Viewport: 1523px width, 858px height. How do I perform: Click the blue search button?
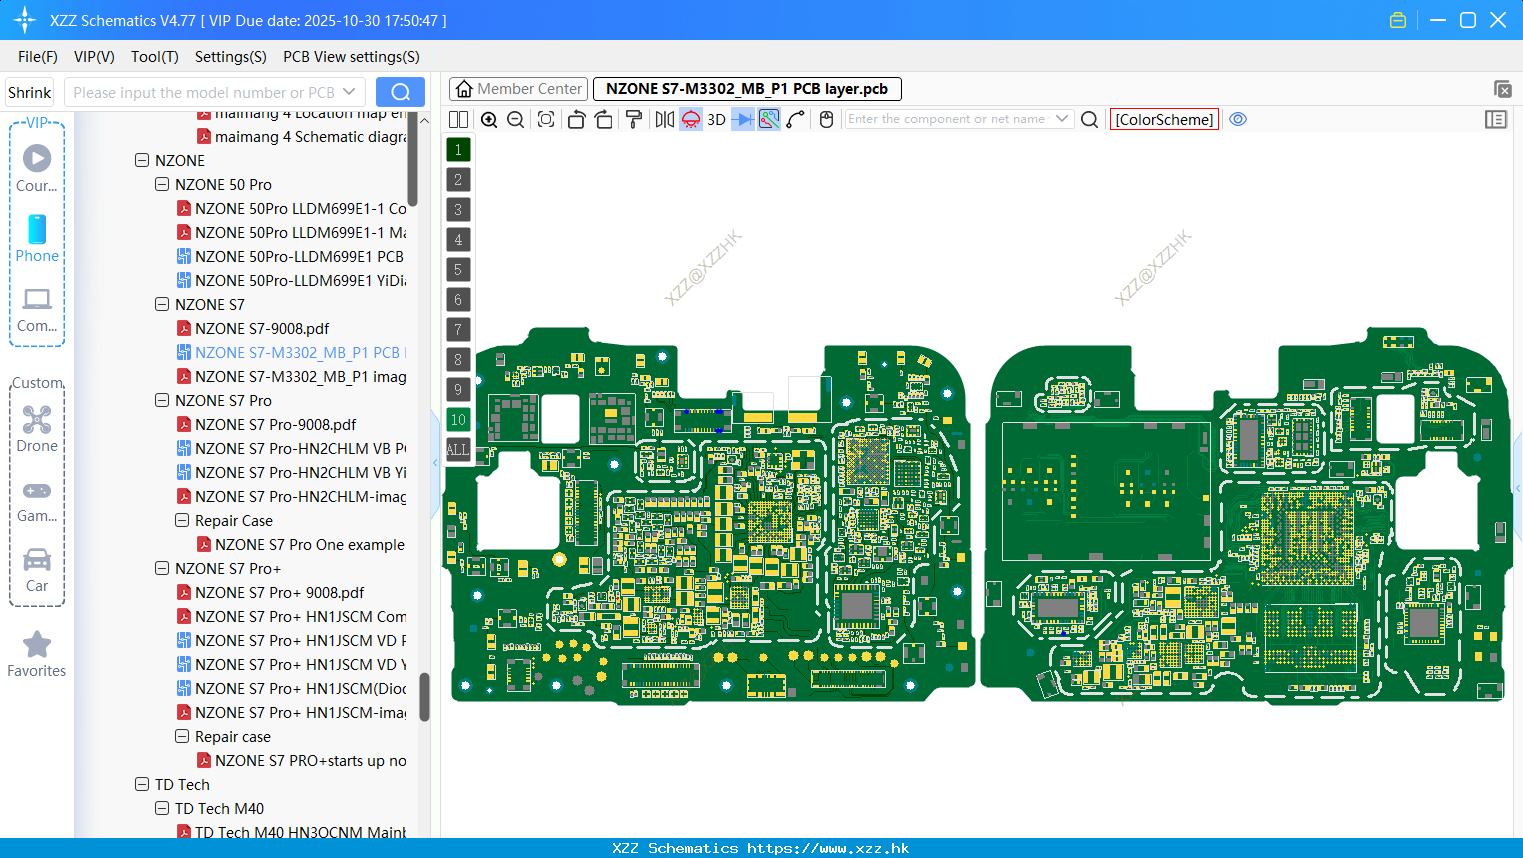(x=400, y=92)
